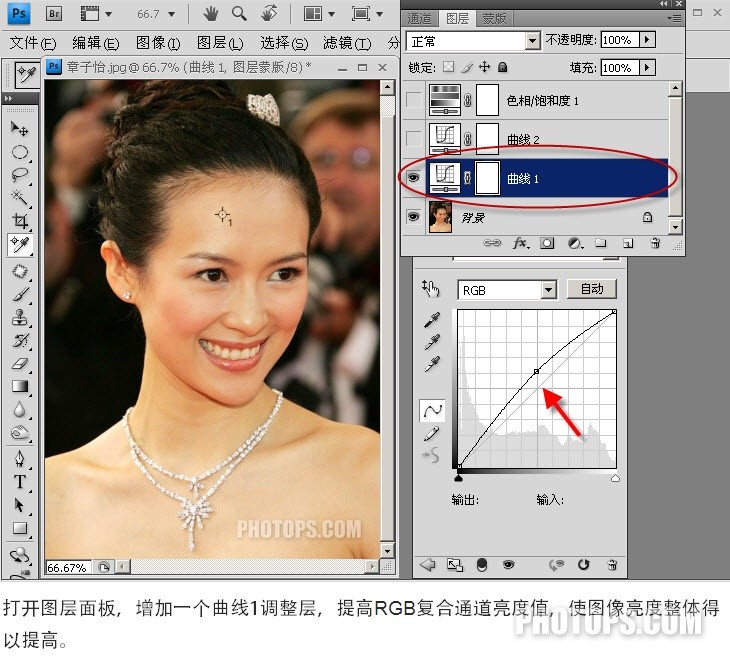Toggle lock image pixels brush icon
Screen dimensions: 730x666
pyautogui.click(x=467, y=67)
